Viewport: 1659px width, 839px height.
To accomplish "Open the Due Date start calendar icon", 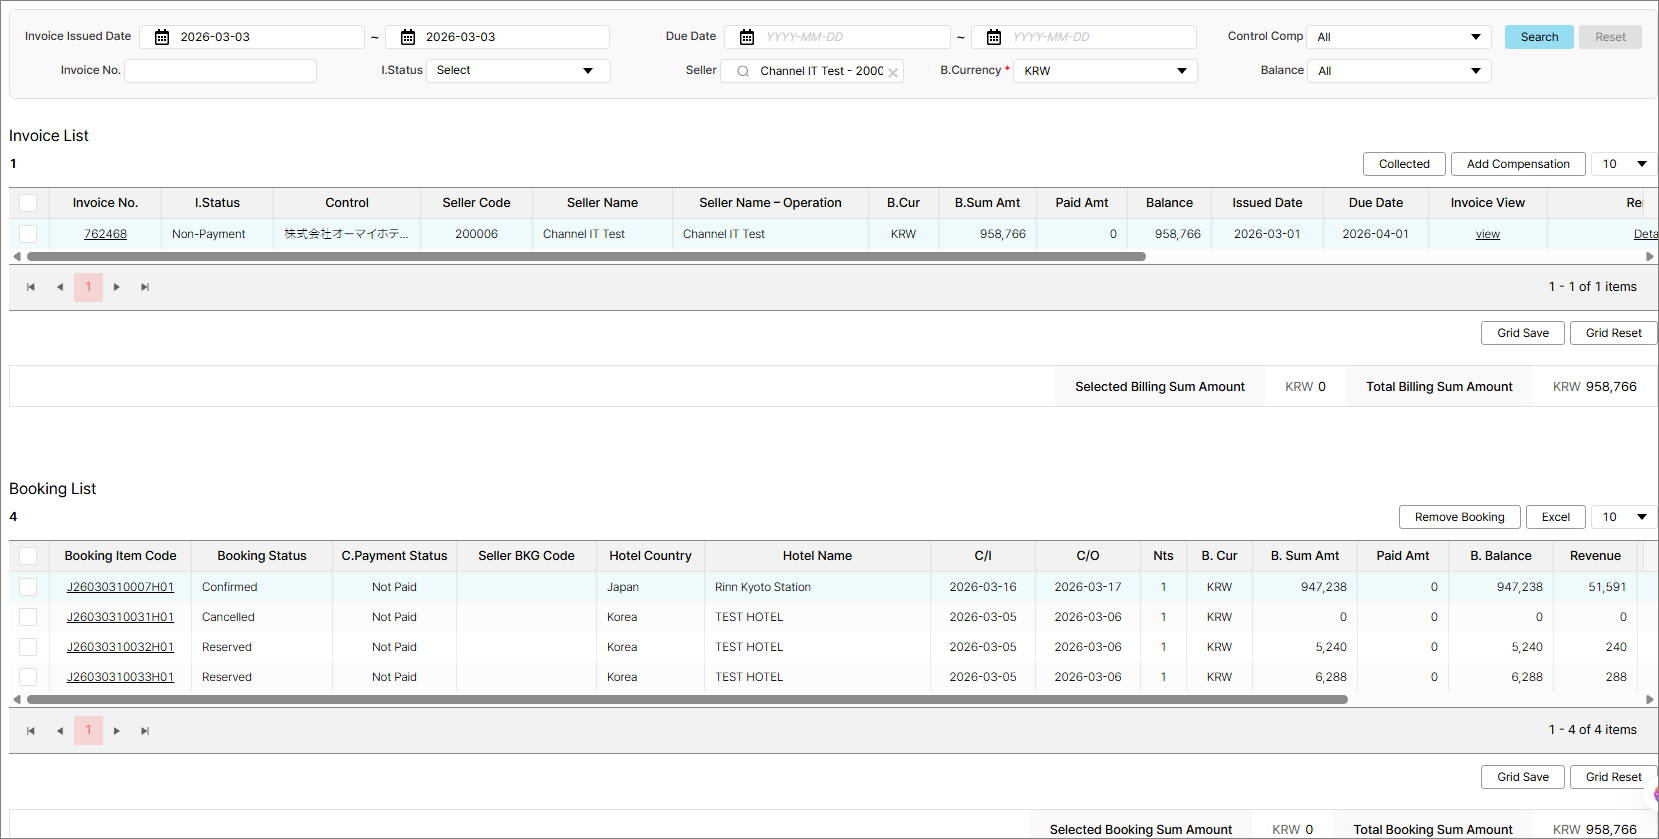I will click(747, 37).
